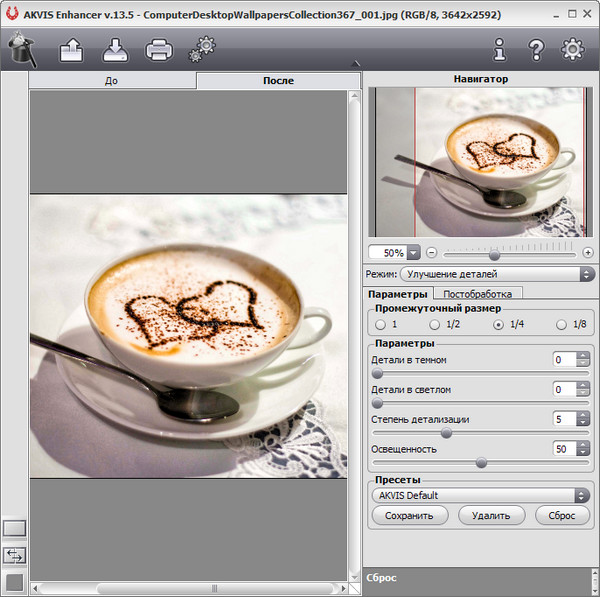600x597 pixels.
Task: Click the zoom in plus icon
Action: point(587,253)
